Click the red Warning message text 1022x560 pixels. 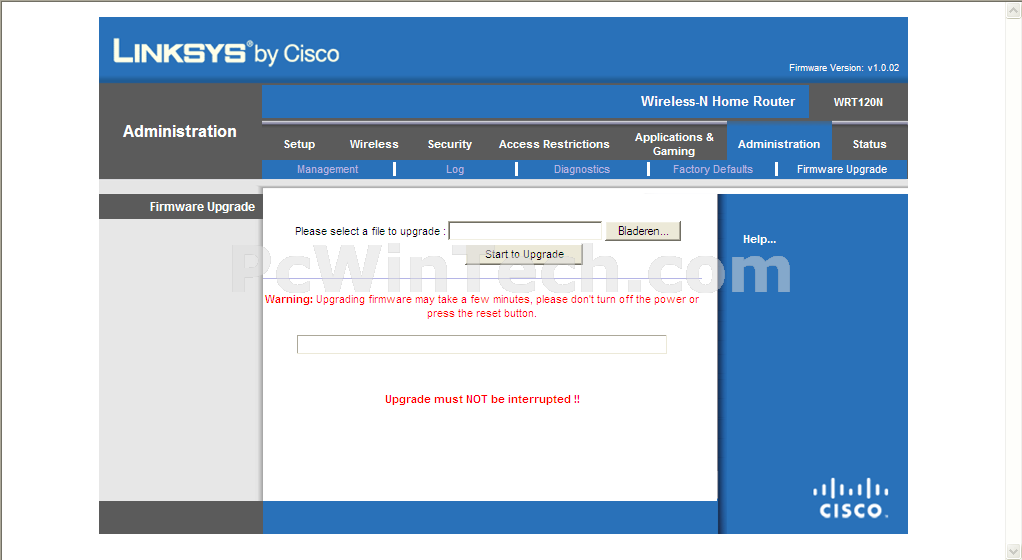482,306
